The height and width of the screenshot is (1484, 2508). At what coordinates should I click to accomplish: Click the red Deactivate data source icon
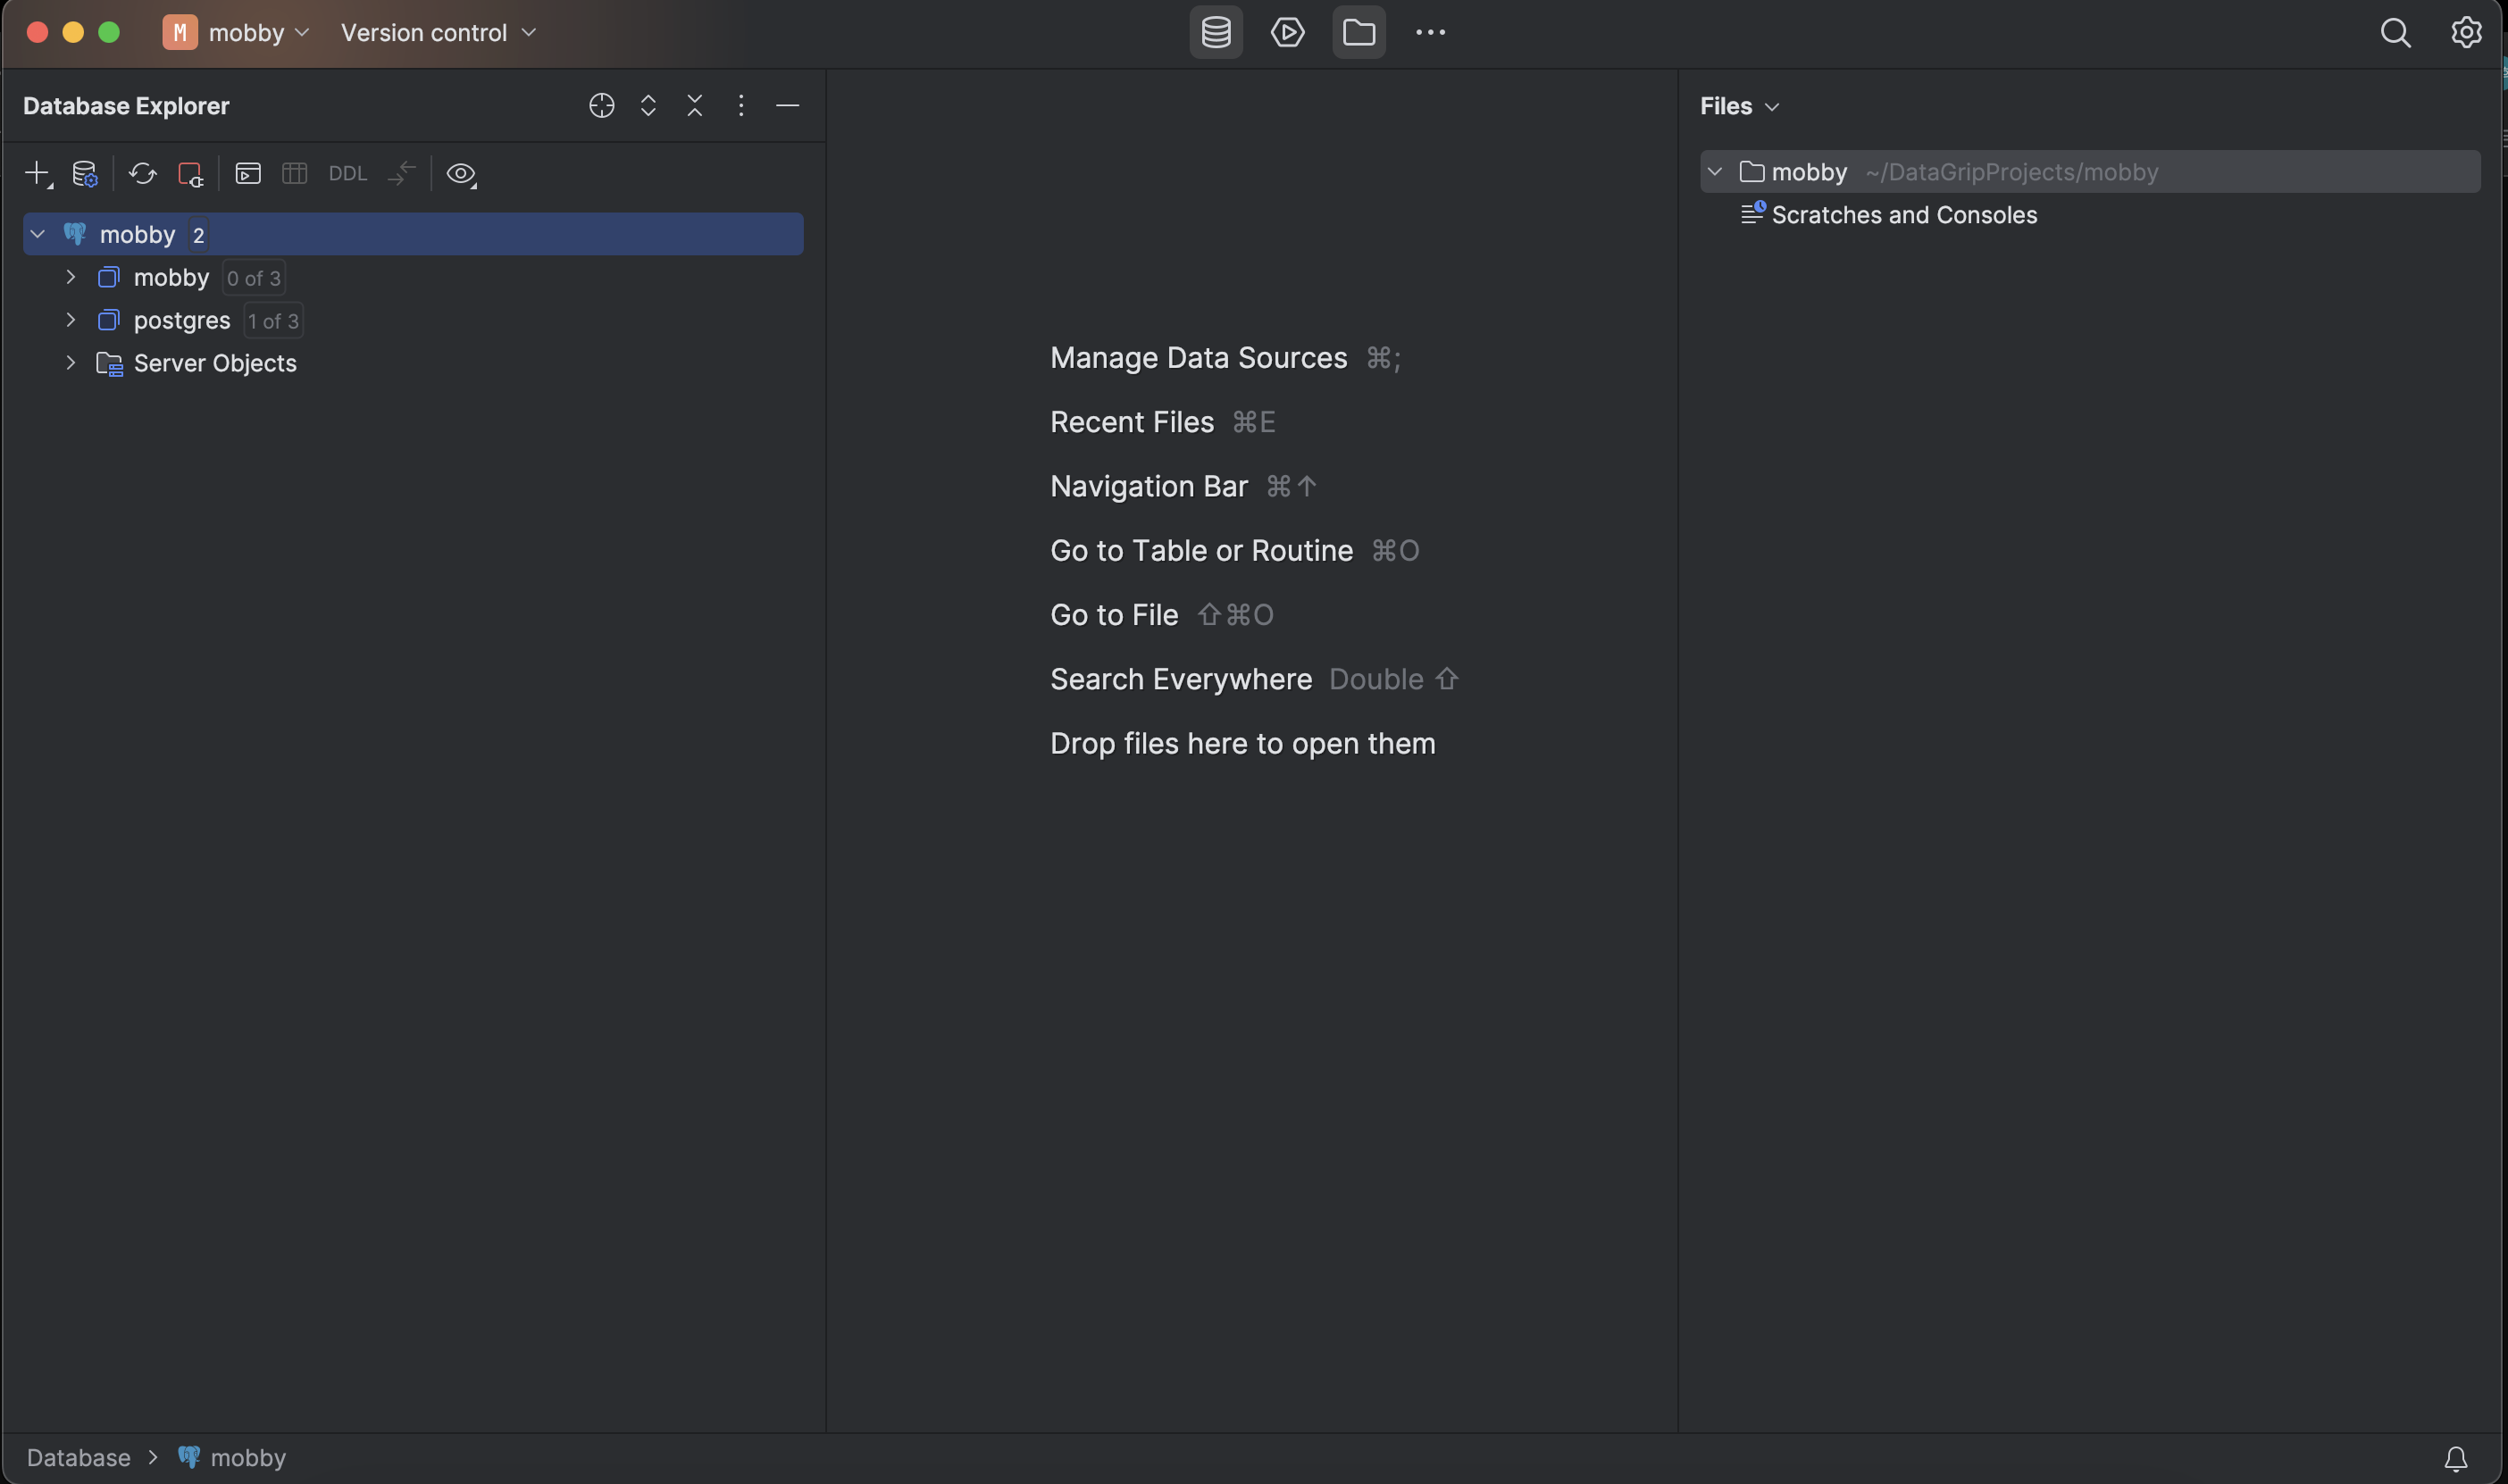click(x=190, y=173)
